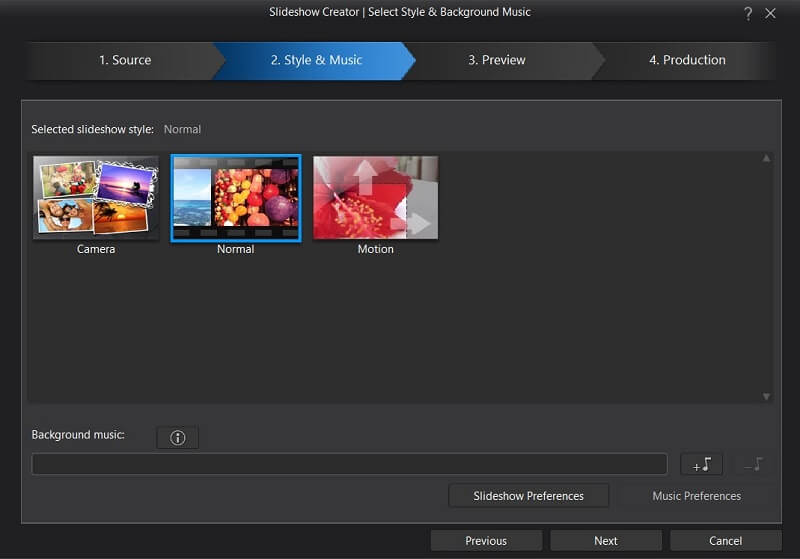Image resolution: width=800 pixels, height=559 pixels.
Task: Choose the Normal slideshow style thumbnail
Action: (236, 198)
